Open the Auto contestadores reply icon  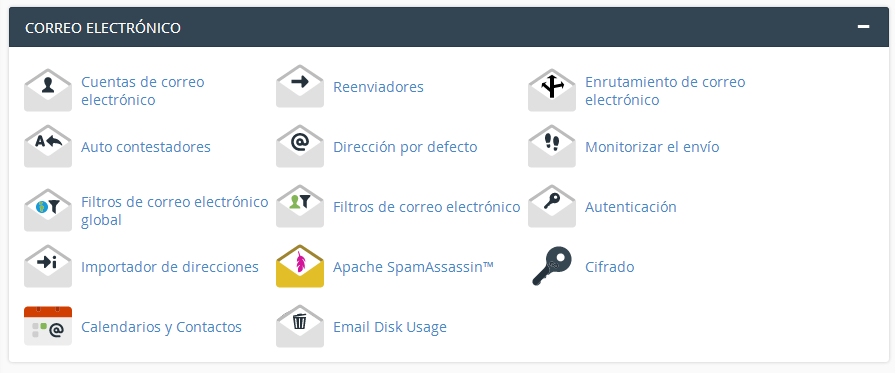pos(48,147)
